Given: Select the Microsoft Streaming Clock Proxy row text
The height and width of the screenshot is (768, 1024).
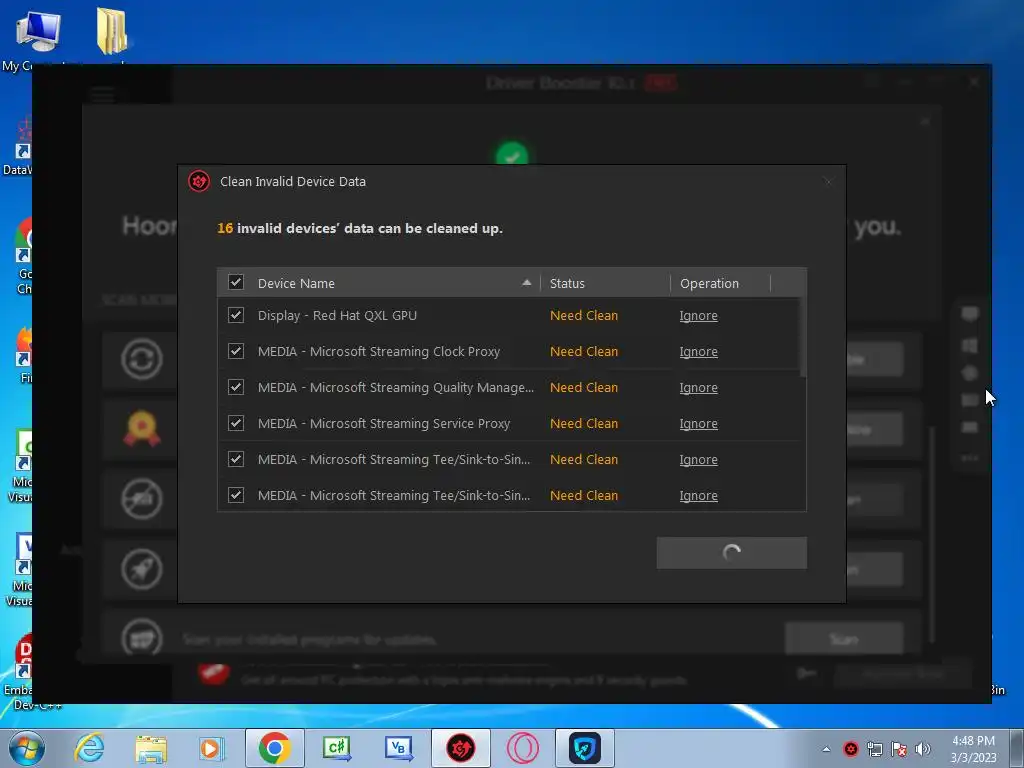Looking at the screenshot, I should click(x=379, y=351).
